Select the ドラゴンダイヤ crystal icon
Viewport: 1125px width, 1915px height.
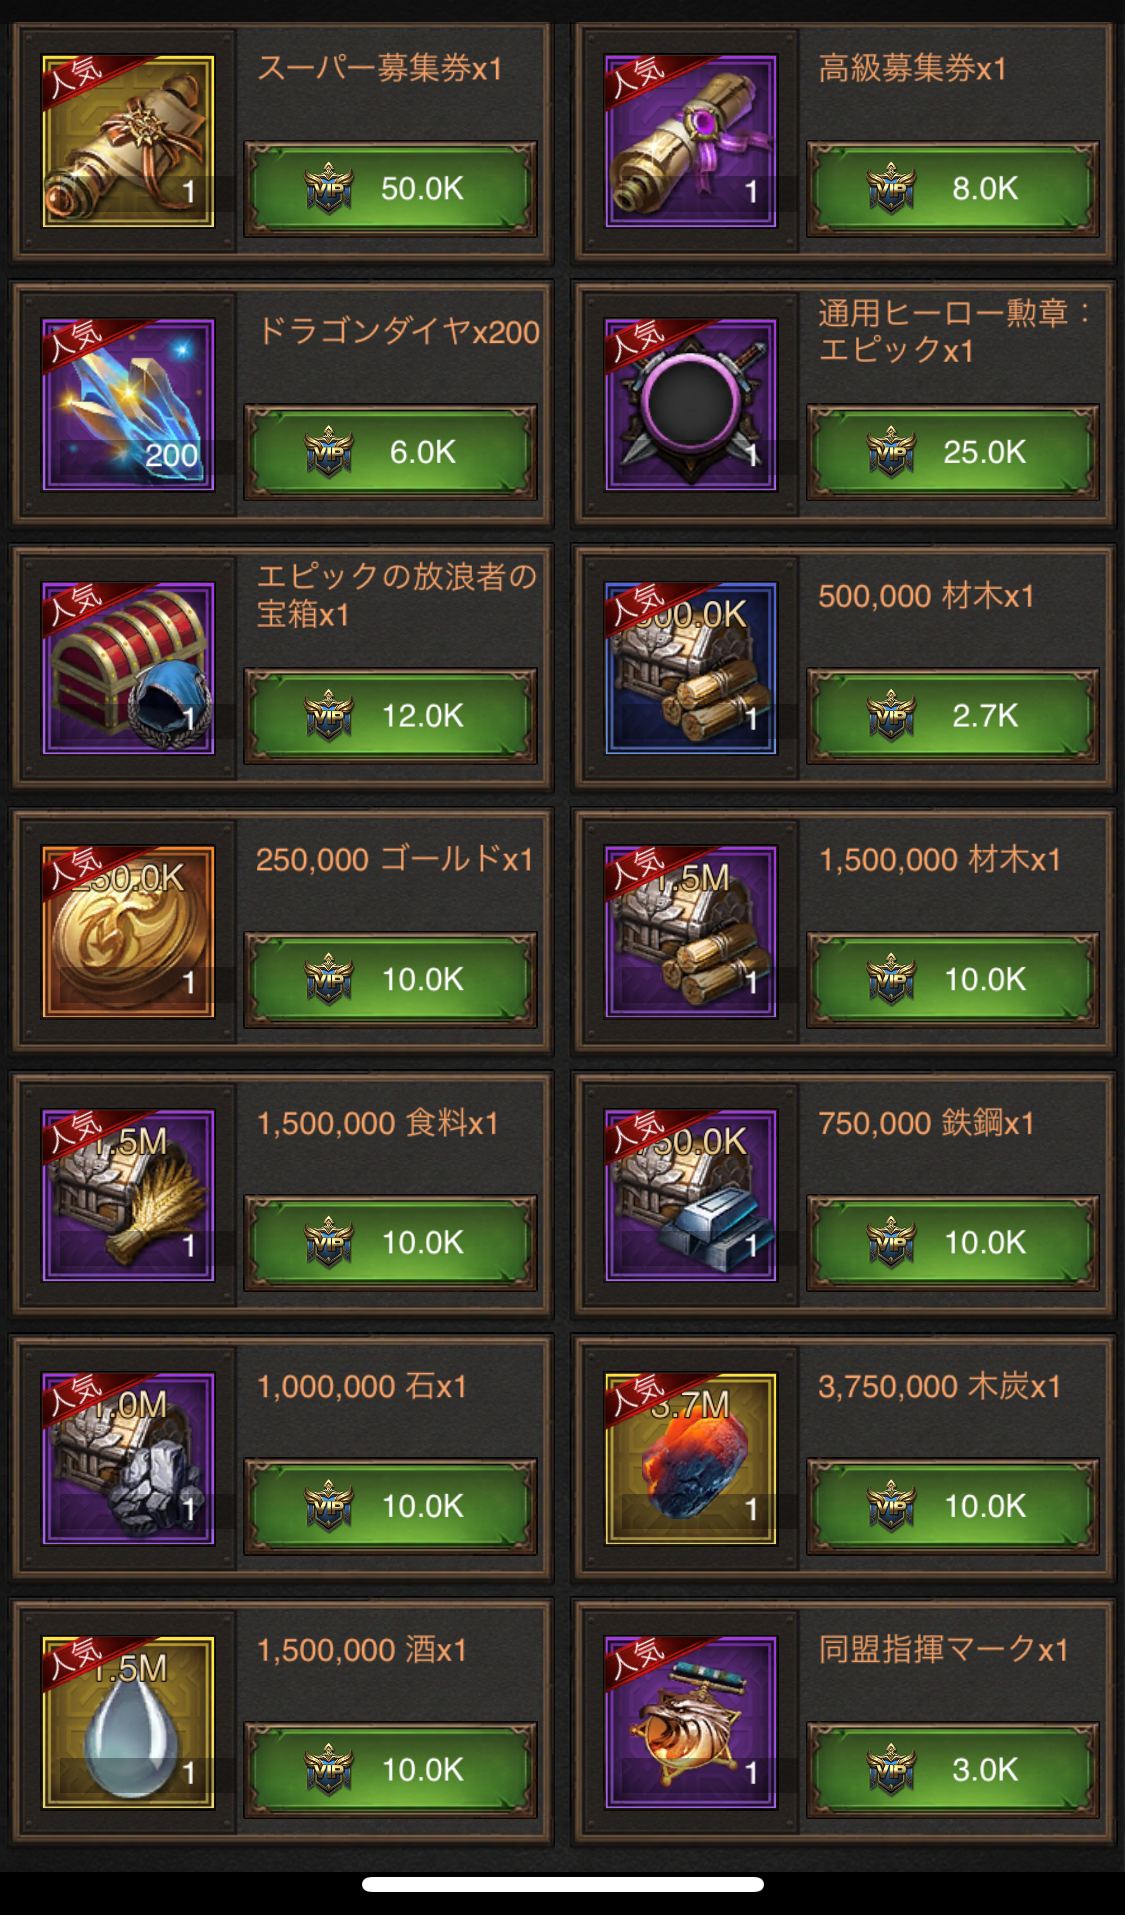(128, 405)
